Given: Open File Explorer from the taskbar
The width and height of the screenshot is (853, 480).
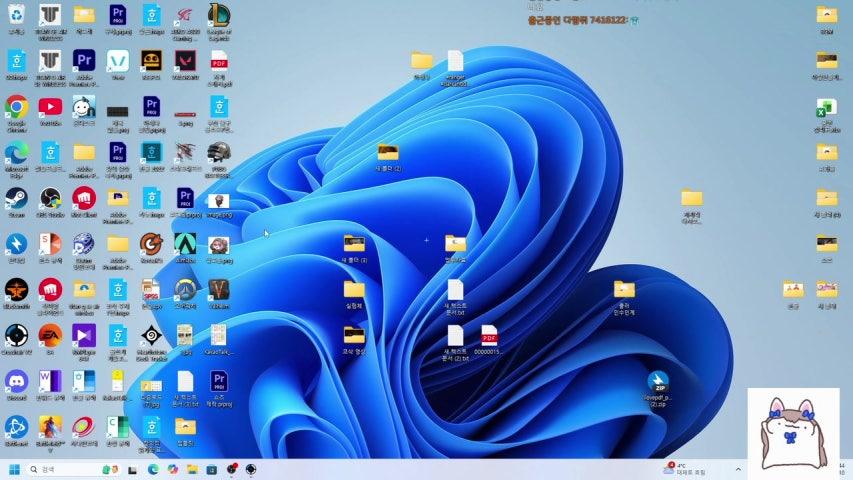Looking at the screenshot, I should click(191, 469).
